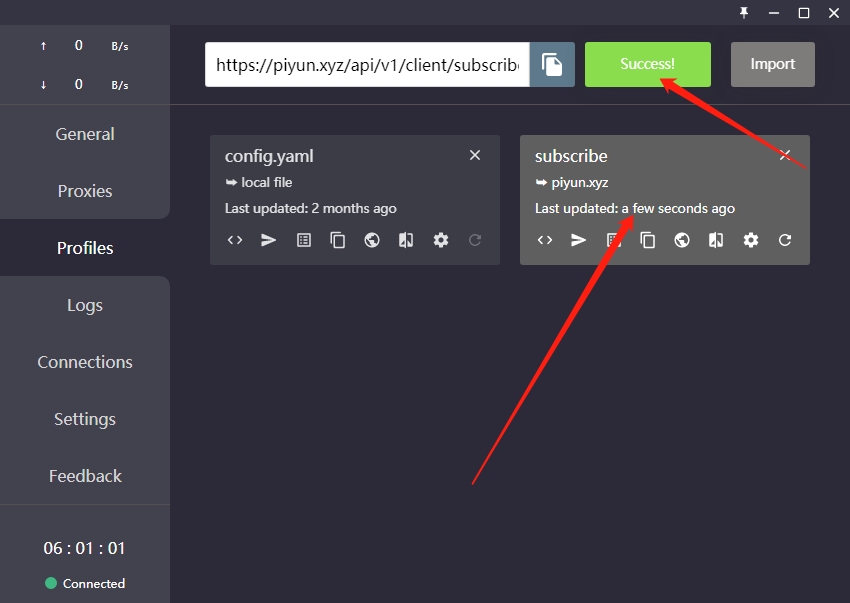This screenshot has height=603, width=850.
Task: Click the book icon on the subscribe profile
Action: pyautogui.click(x=716, y=240)
